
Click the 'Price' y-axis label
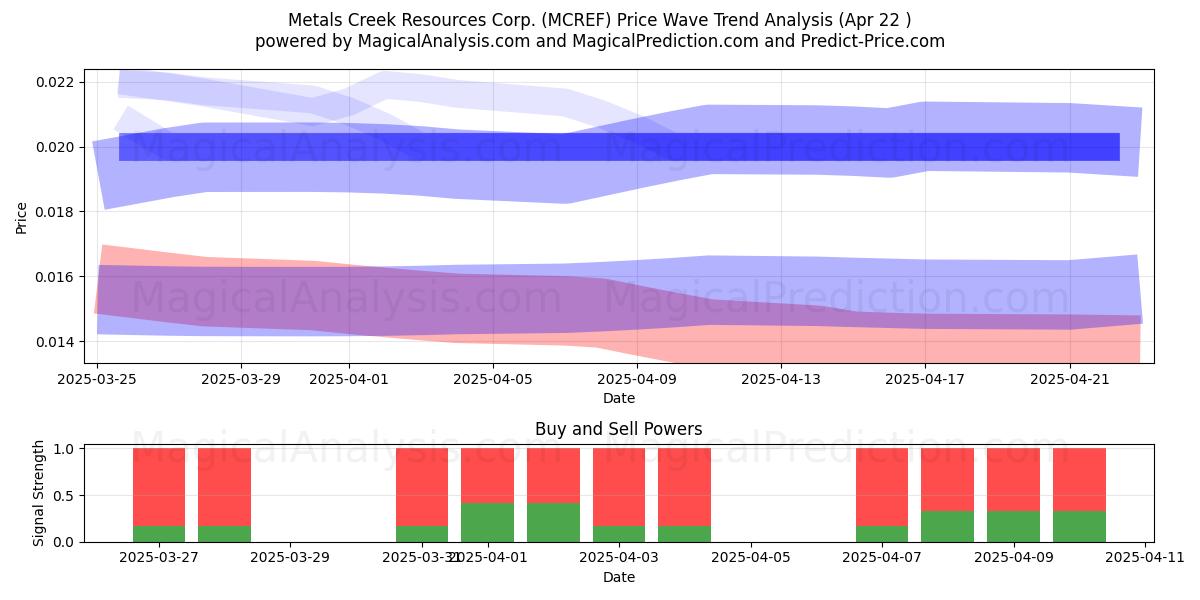[22, 216]
